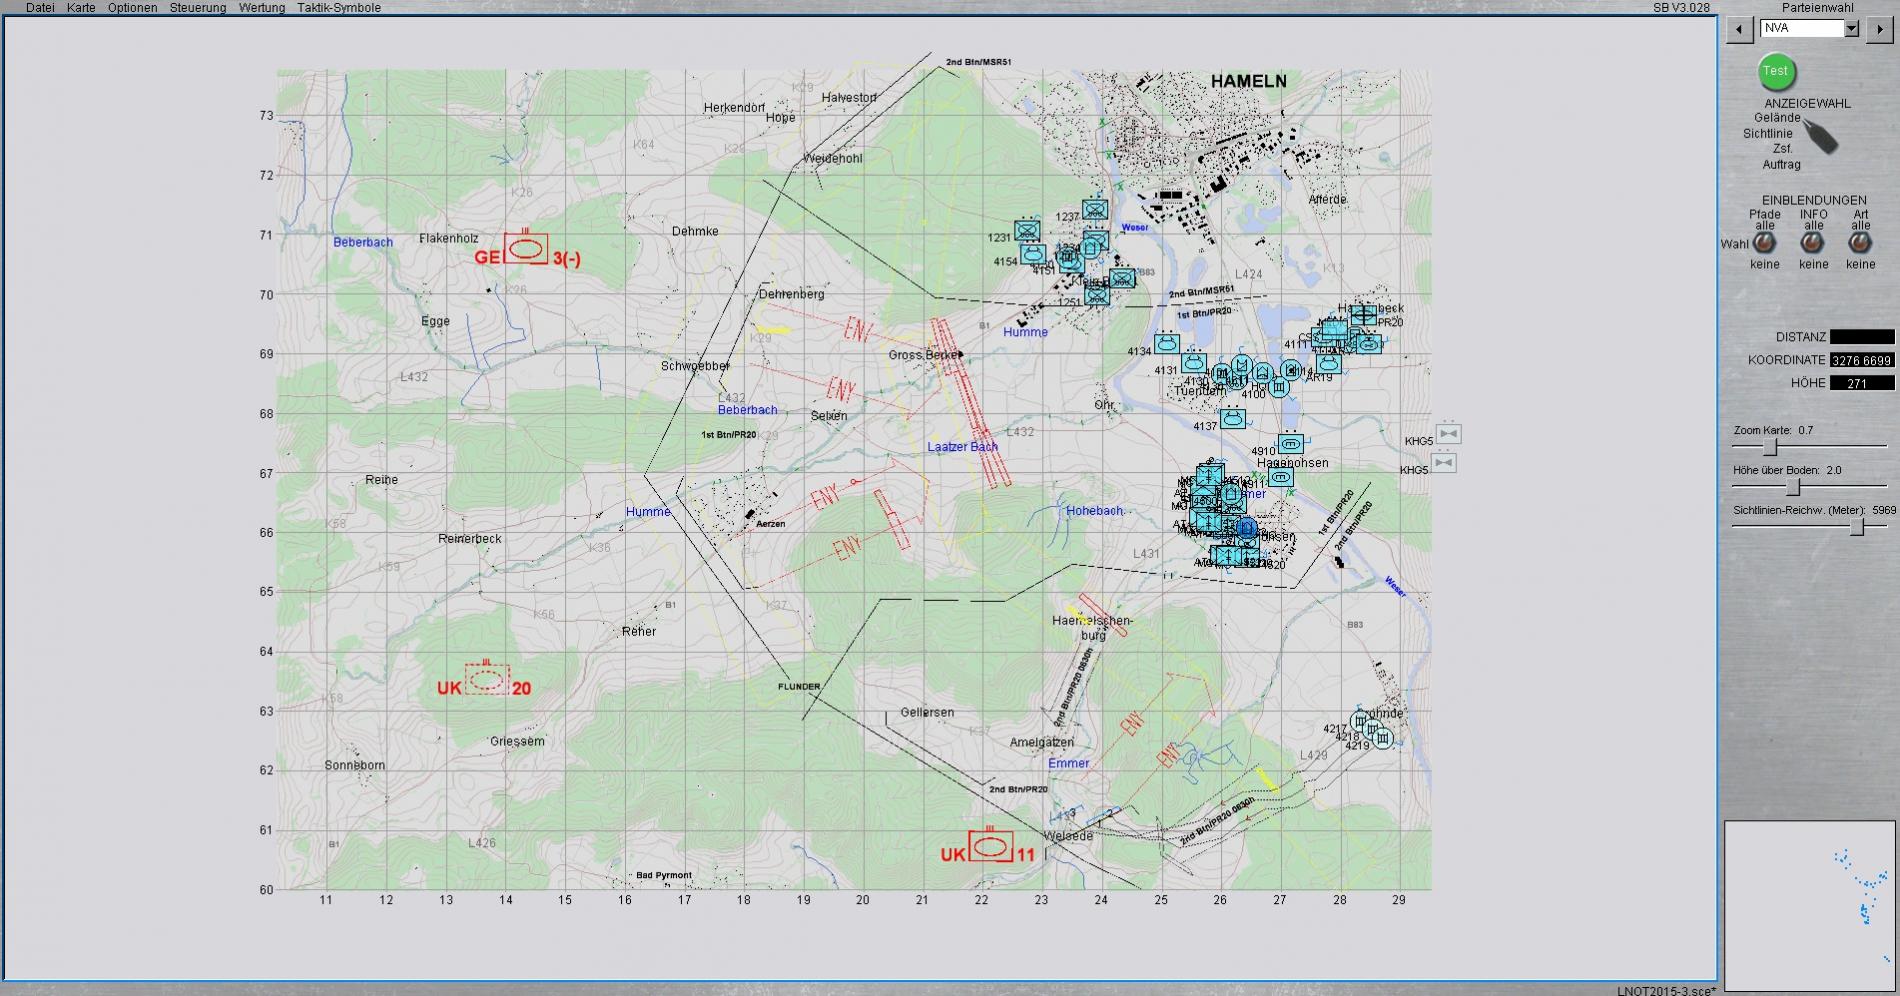Image resolution: width=1900 pixels, height=996 pixels.
Task: Go to the next party with right arrow
Action: point(1879,29)
